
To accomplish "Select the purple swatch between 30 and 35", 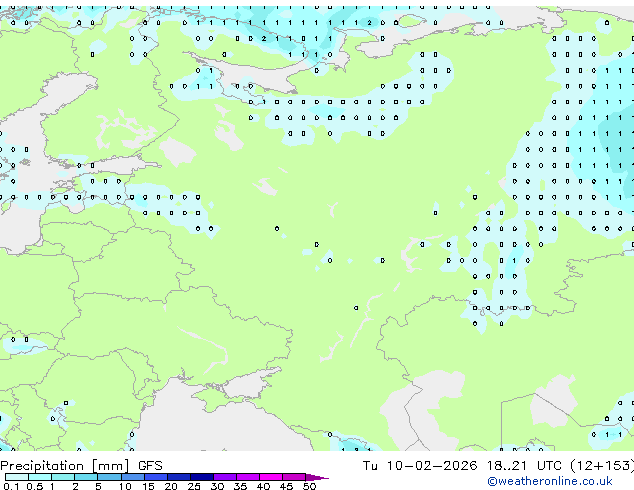I will pyautogui.click(x=225, y=477).
